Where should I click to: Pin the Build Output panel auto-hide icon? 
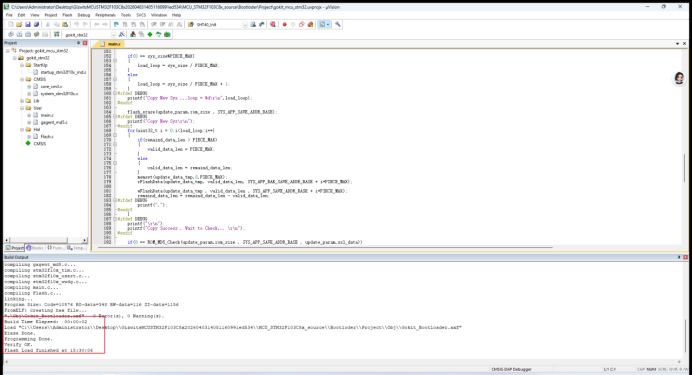click(679, 257)
